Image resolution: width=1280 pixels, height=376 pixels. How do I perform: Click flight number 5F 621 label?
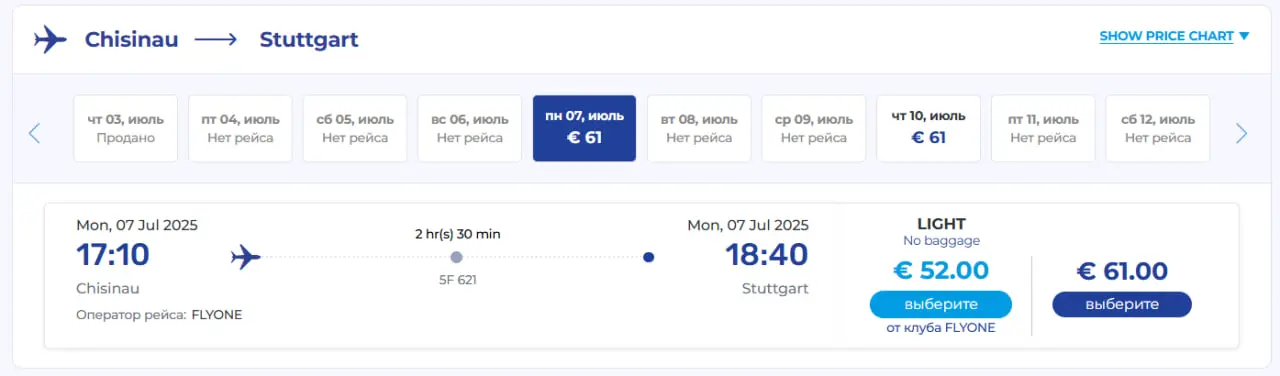pyautogui.click(x=458, y=280)
